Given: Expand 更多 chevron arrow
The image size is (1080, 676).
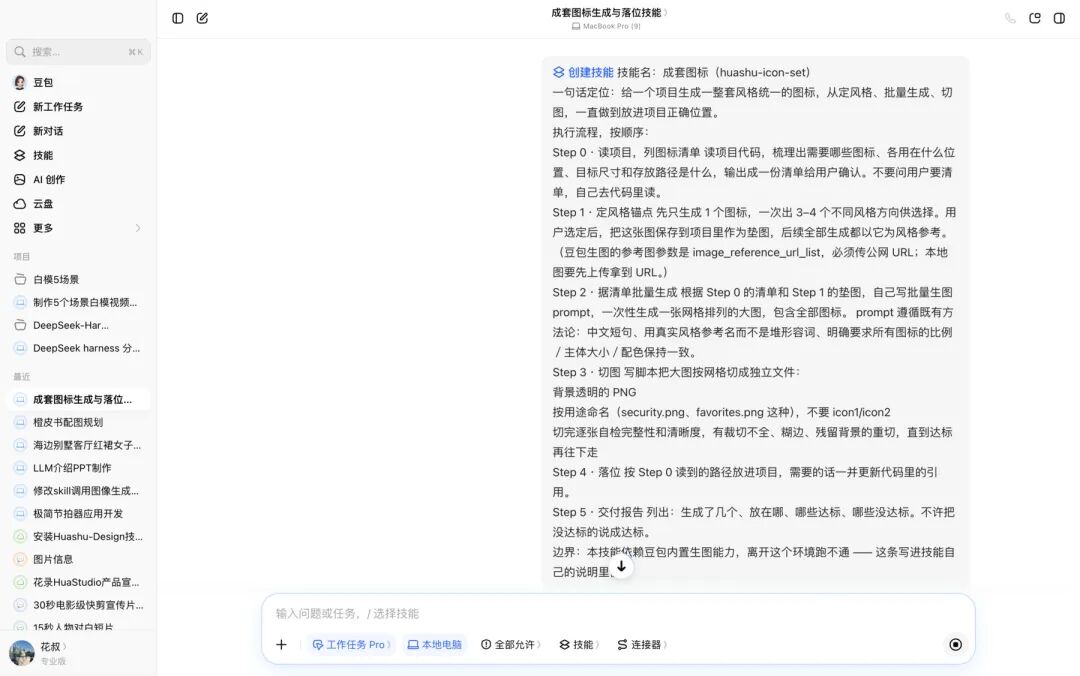Looking at the screenshot, I should (x=138, y=228).
